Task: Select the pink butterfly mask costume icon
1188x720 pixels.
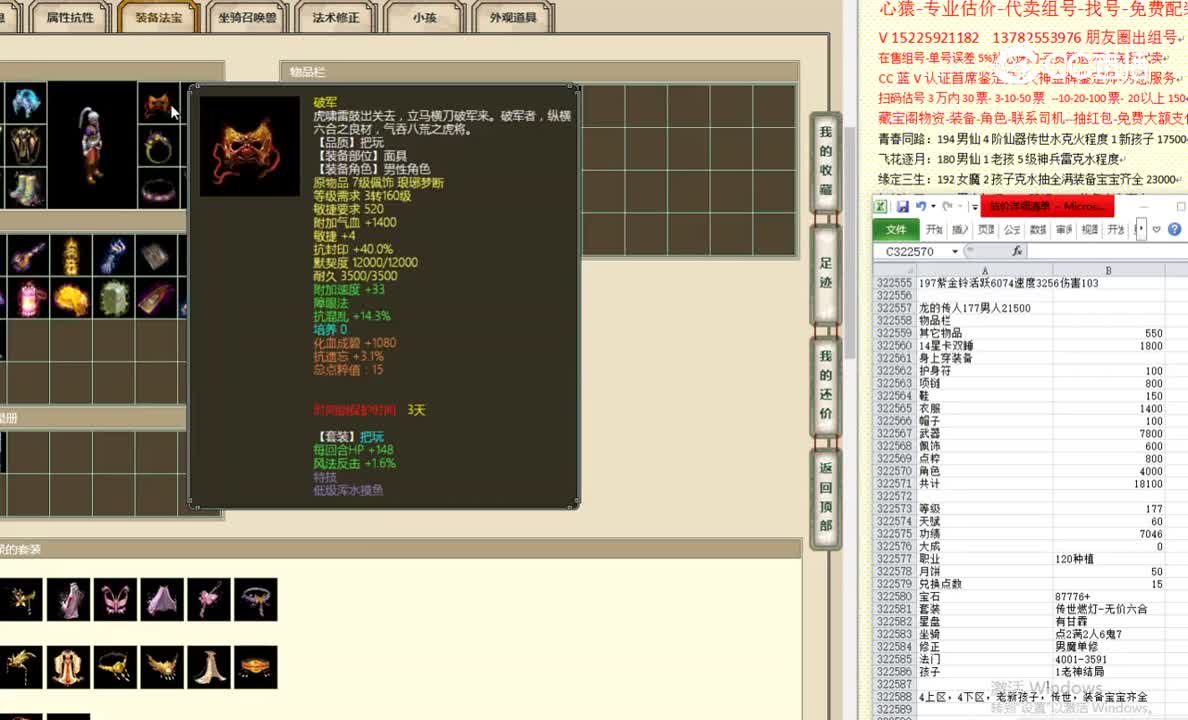Action: click(x=115, y=599)
